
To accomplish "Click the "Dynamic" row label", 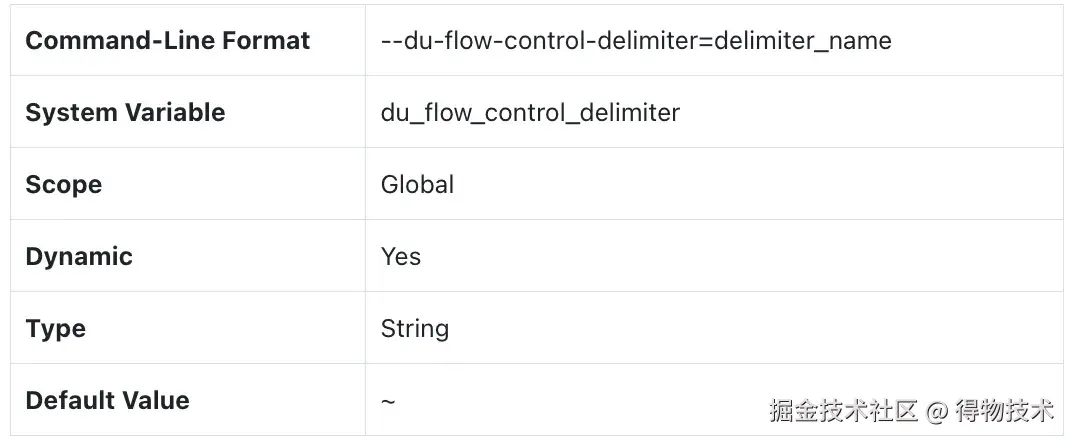I will tap(79, 257).
